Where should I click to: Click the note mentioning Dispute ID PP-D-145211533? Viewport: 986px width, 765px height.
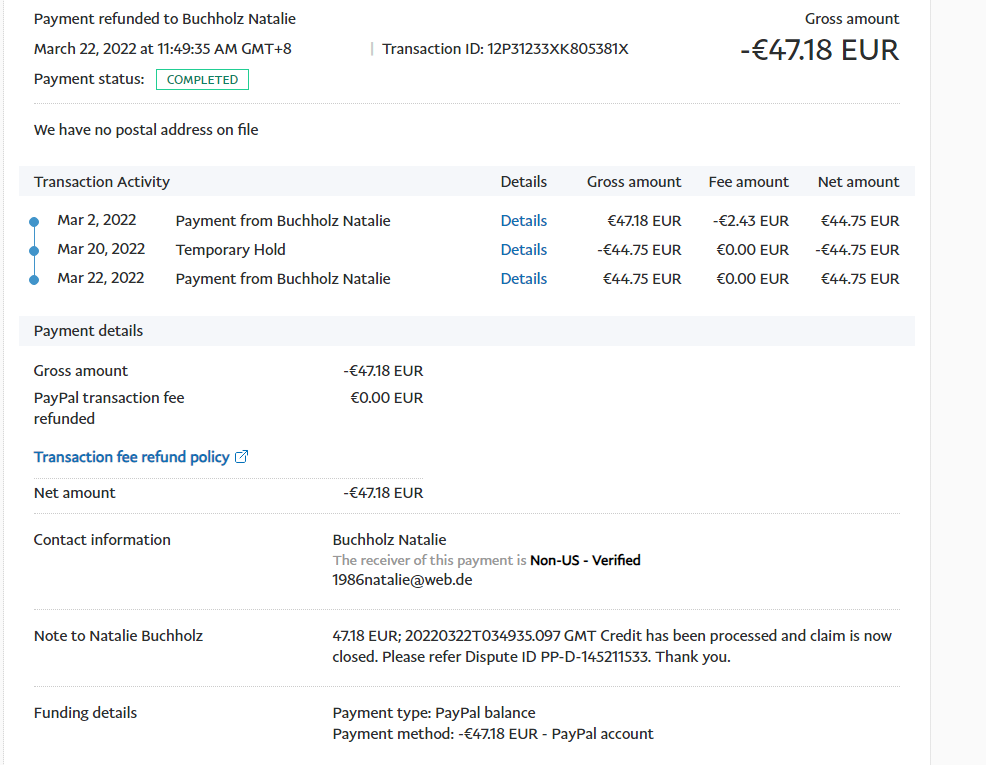coord(612,646)
